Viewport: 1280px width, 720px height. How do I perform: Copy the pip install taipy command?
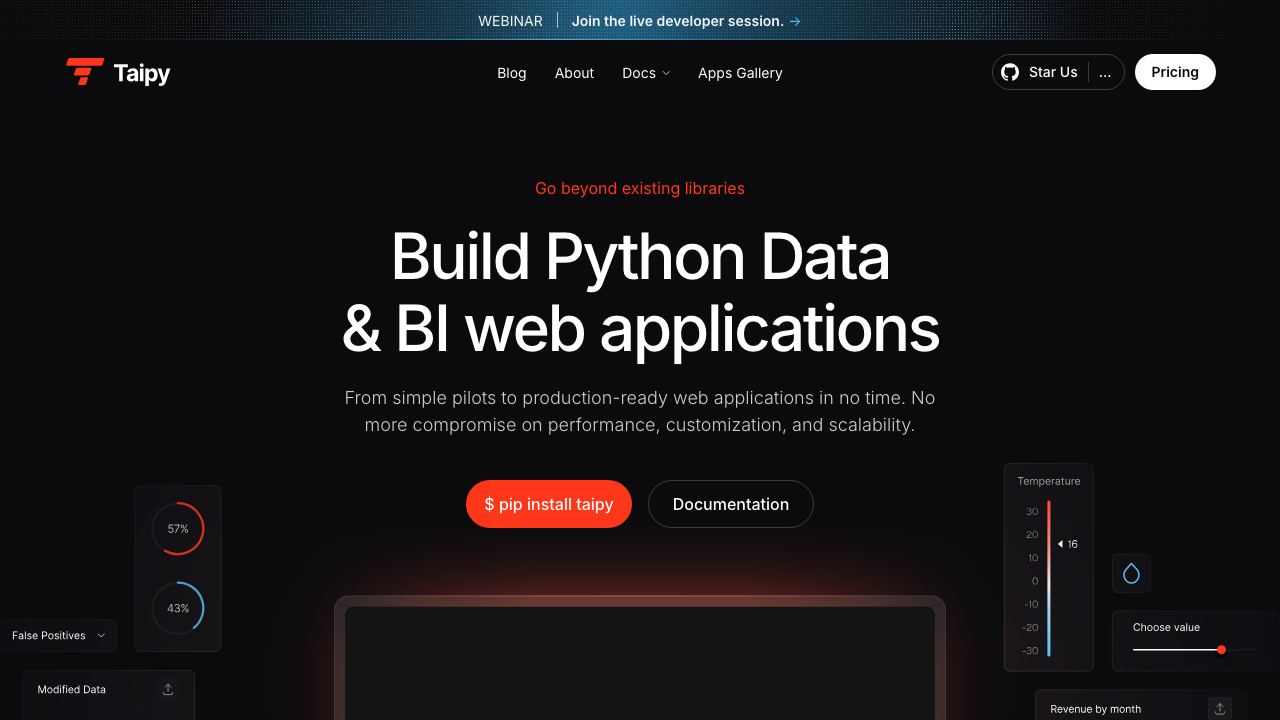(x=549, y=504)
